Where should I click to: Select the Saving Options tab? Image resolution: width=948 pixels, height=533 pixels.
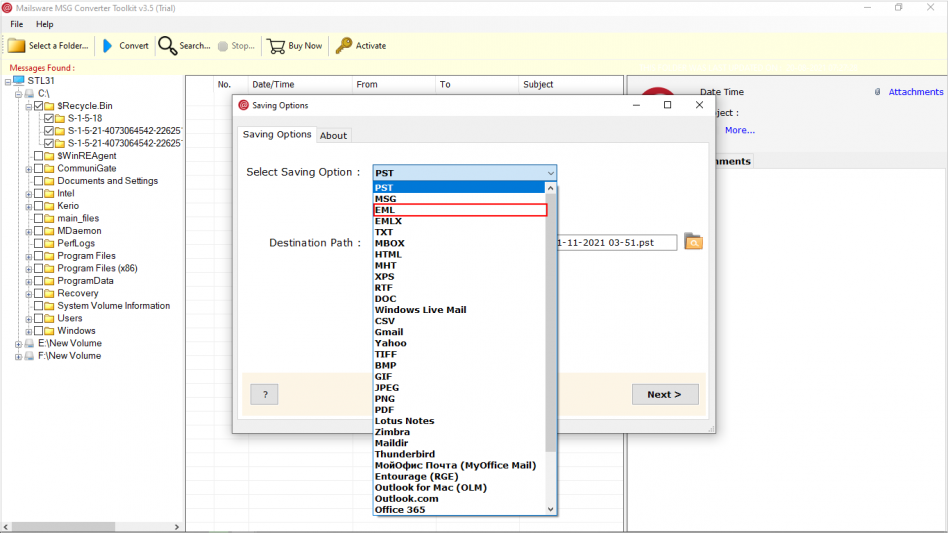[277, 134]
